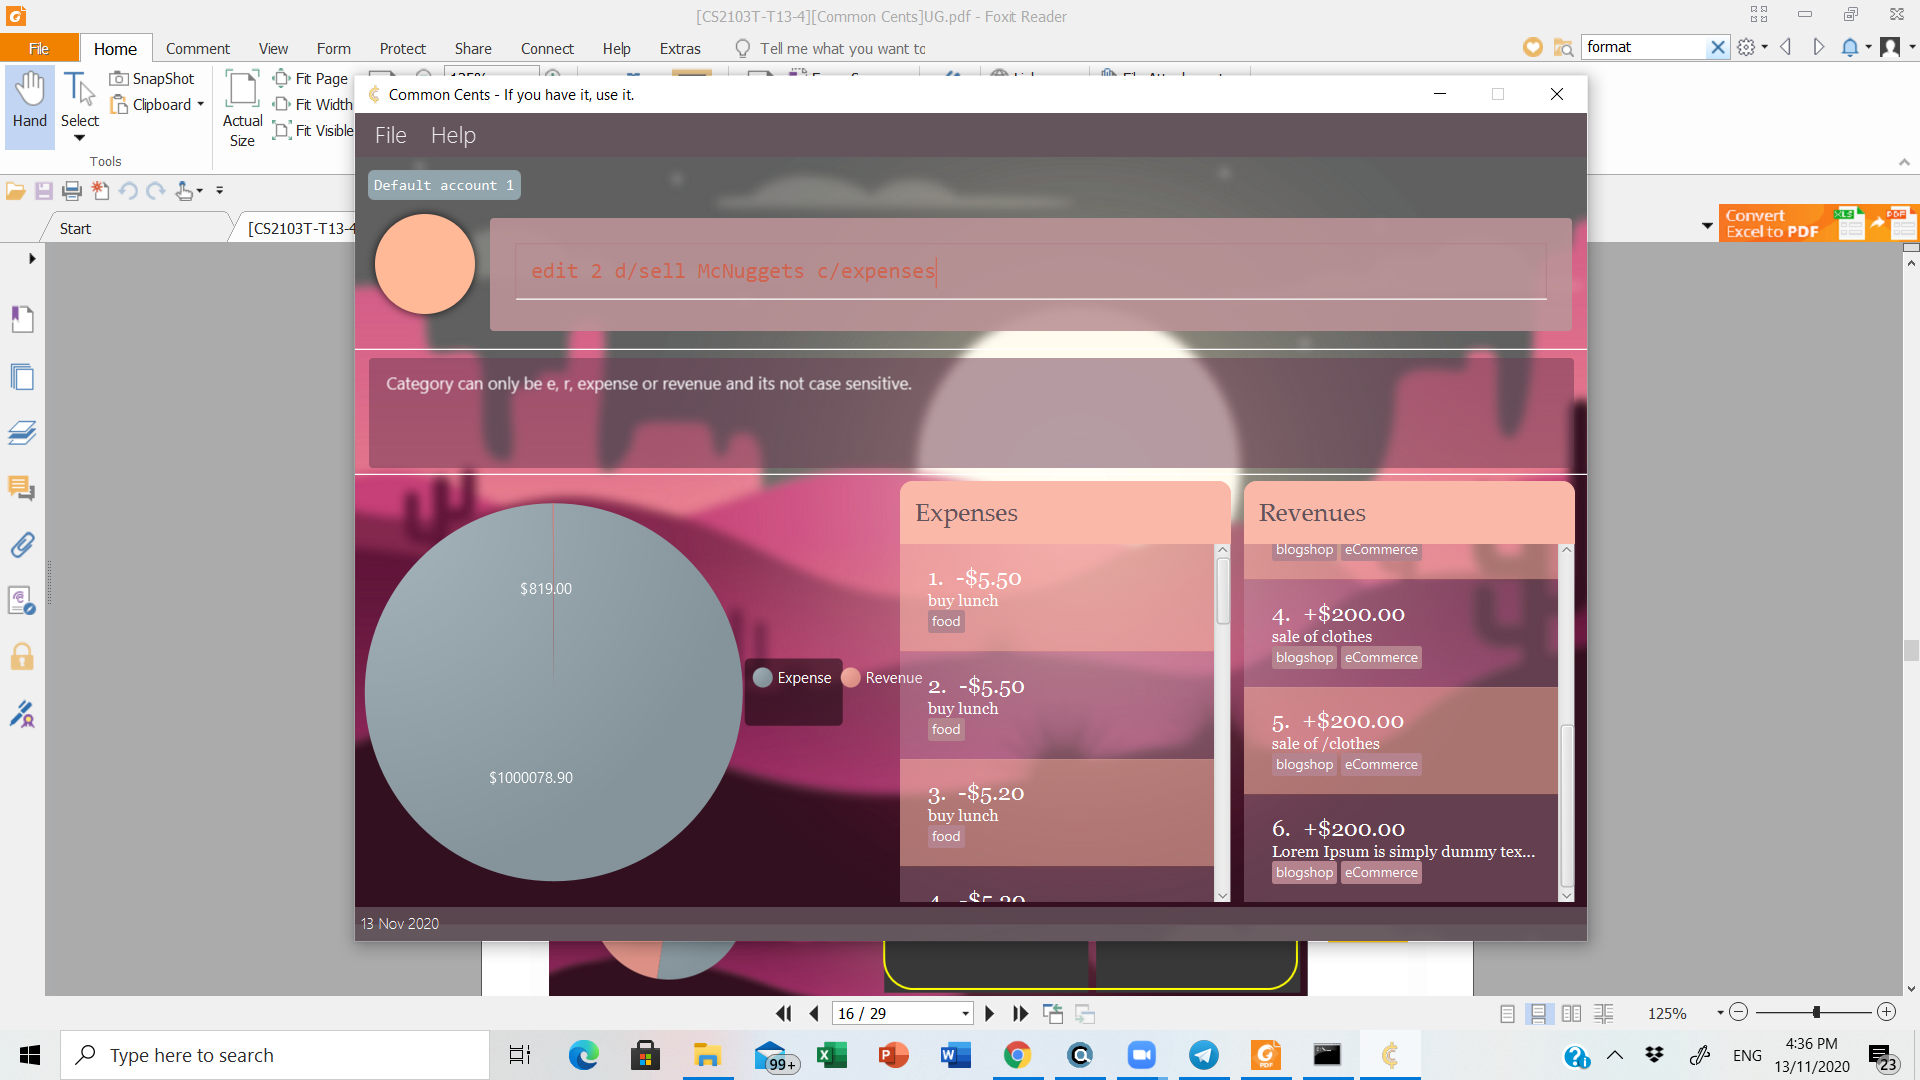Open the Pages thumbnail panel
The width and height of the screenshot is (1920, 1080).
(x=22, y=377)
